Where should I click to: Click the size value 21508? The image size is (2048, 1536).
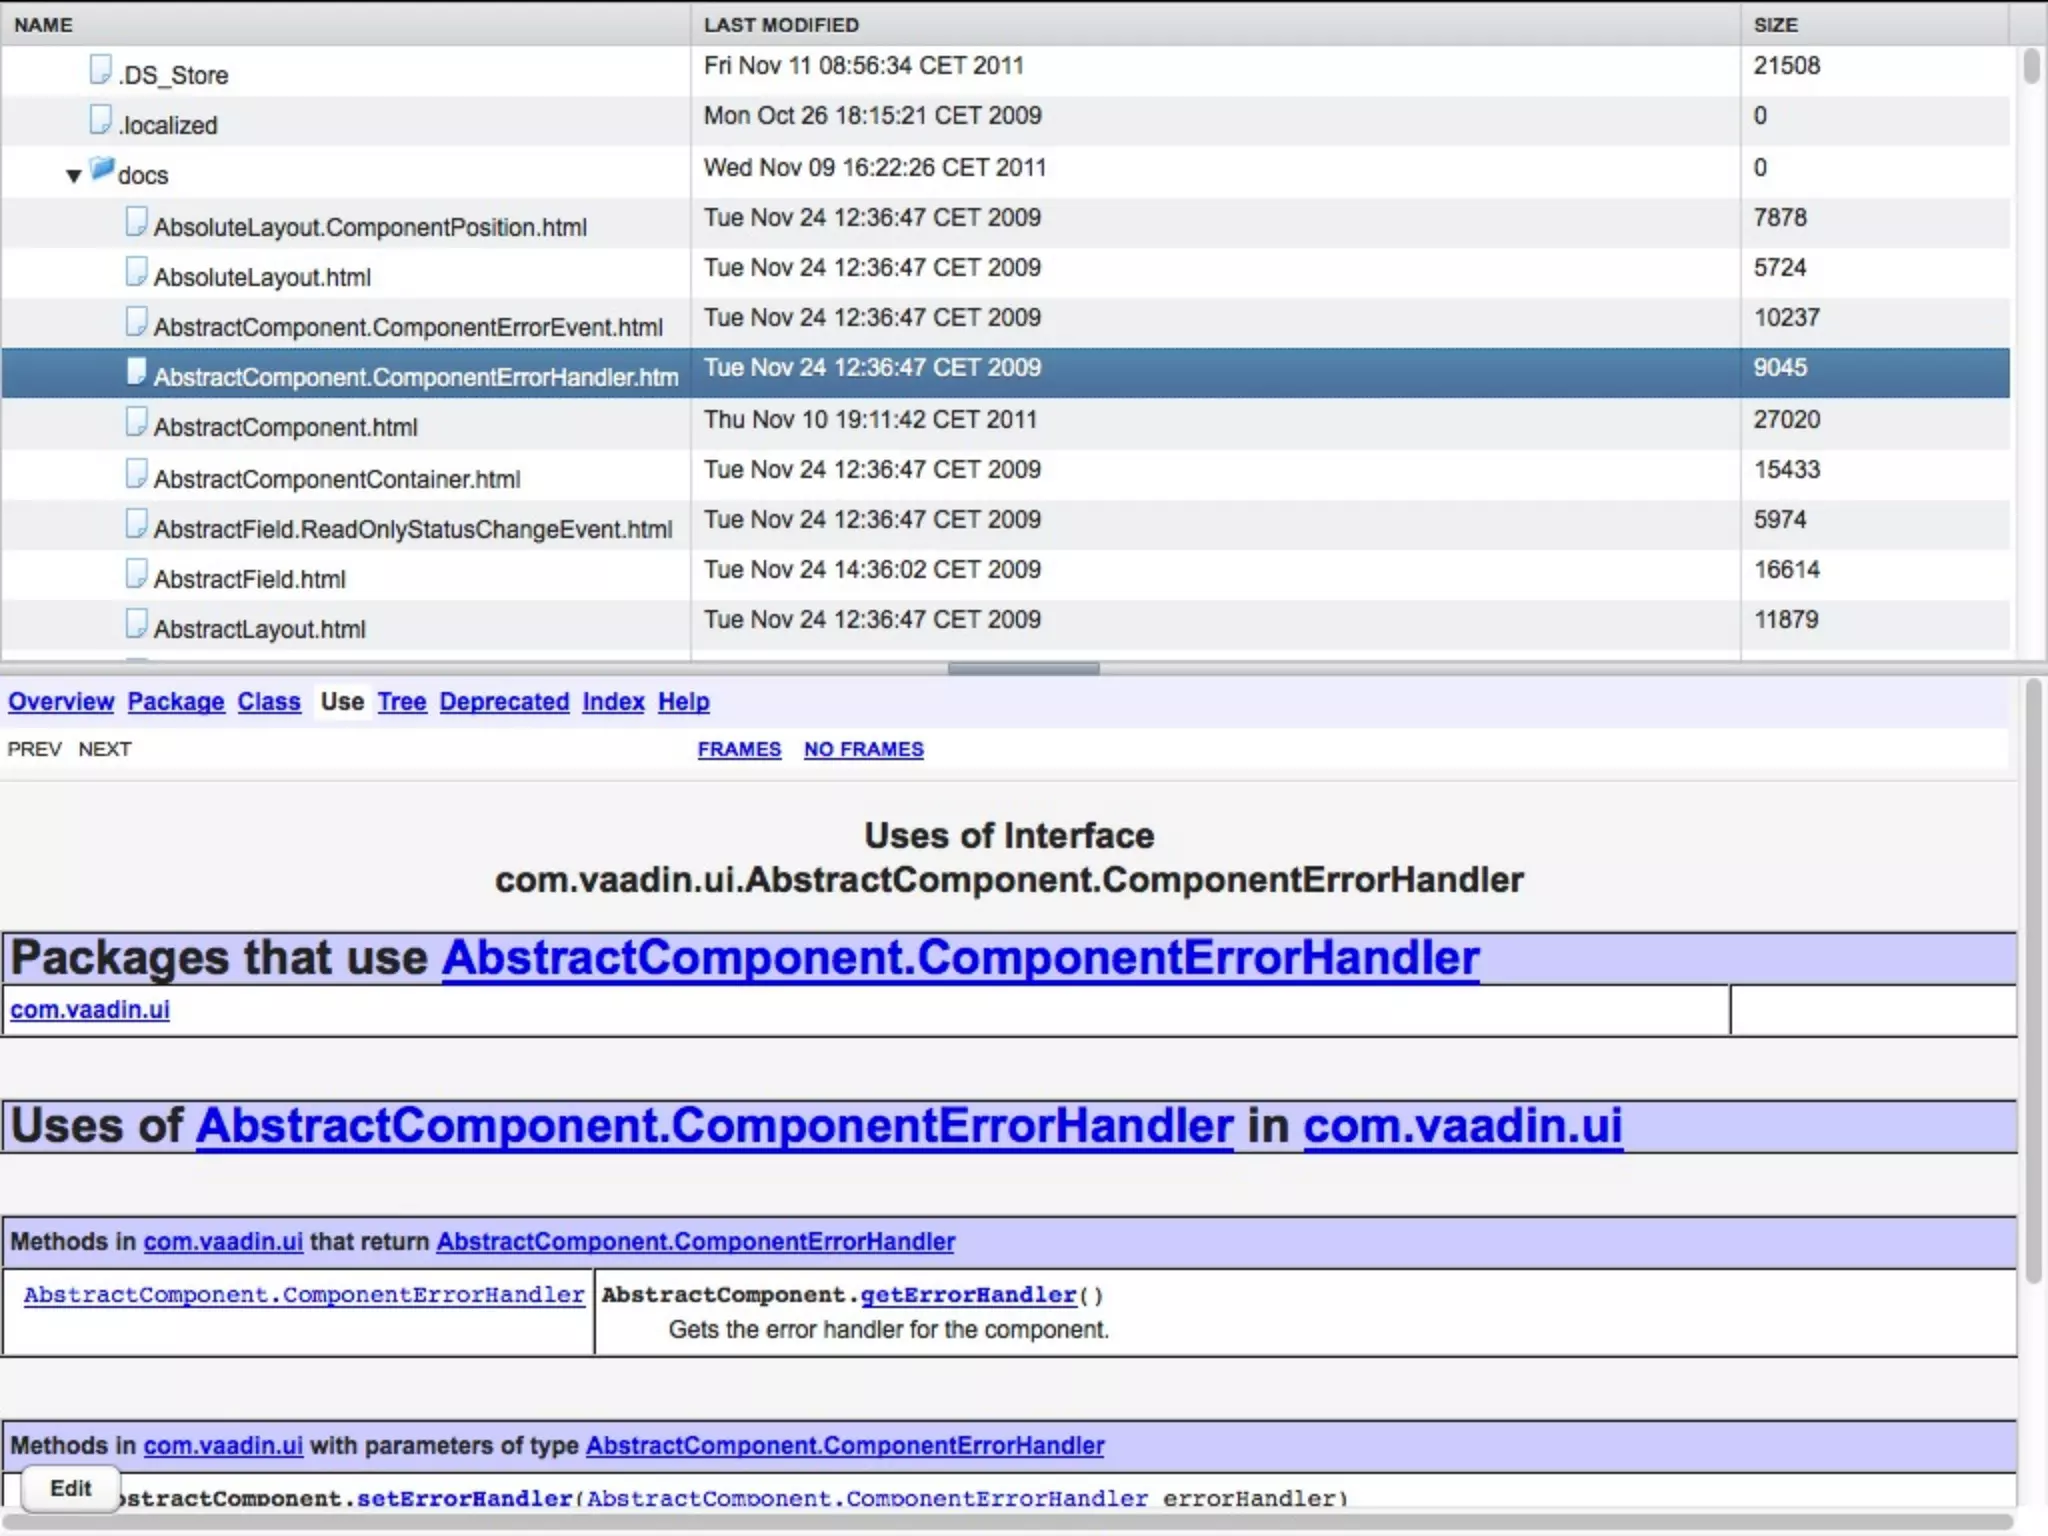(x=1787, y=65)
